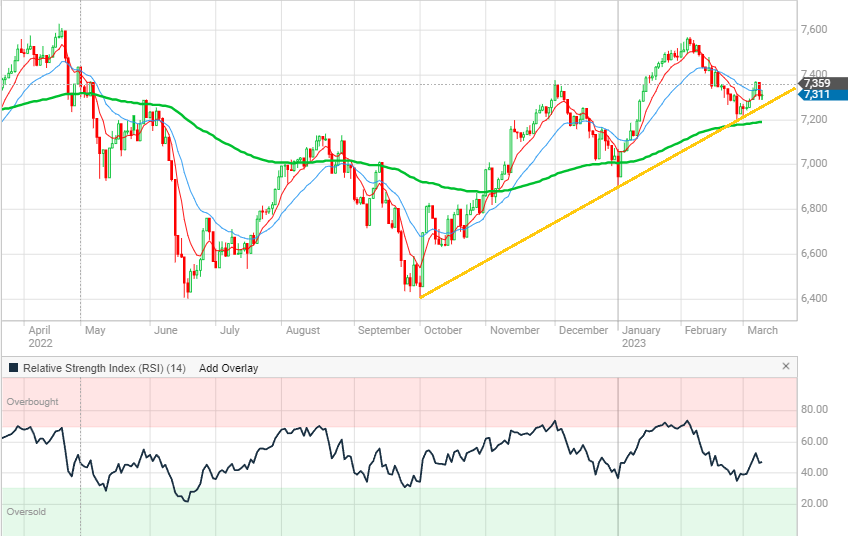This screenshot has width=852, height=536.
Task: Click the April 2022 date label
Action: click(40, 335)
